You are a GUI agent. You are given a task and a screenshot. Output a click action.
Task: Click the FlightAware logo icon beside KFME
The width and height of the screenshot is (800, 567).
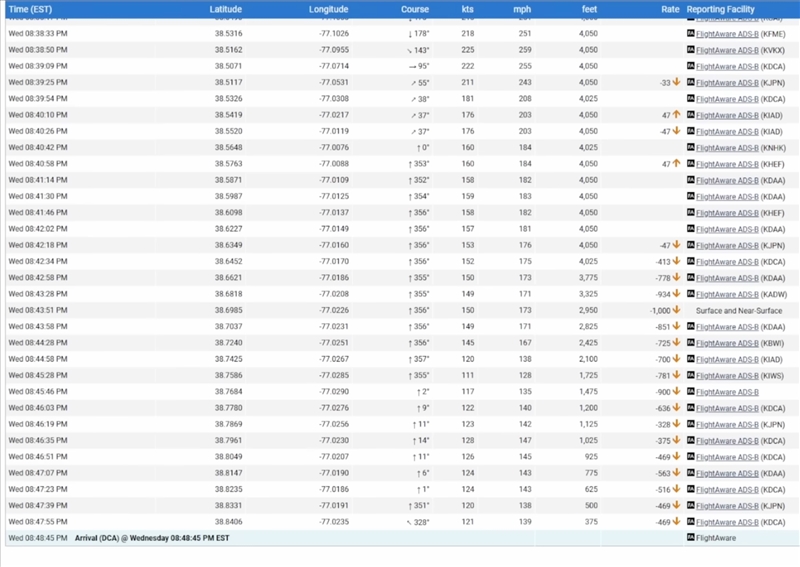(691, 33)
